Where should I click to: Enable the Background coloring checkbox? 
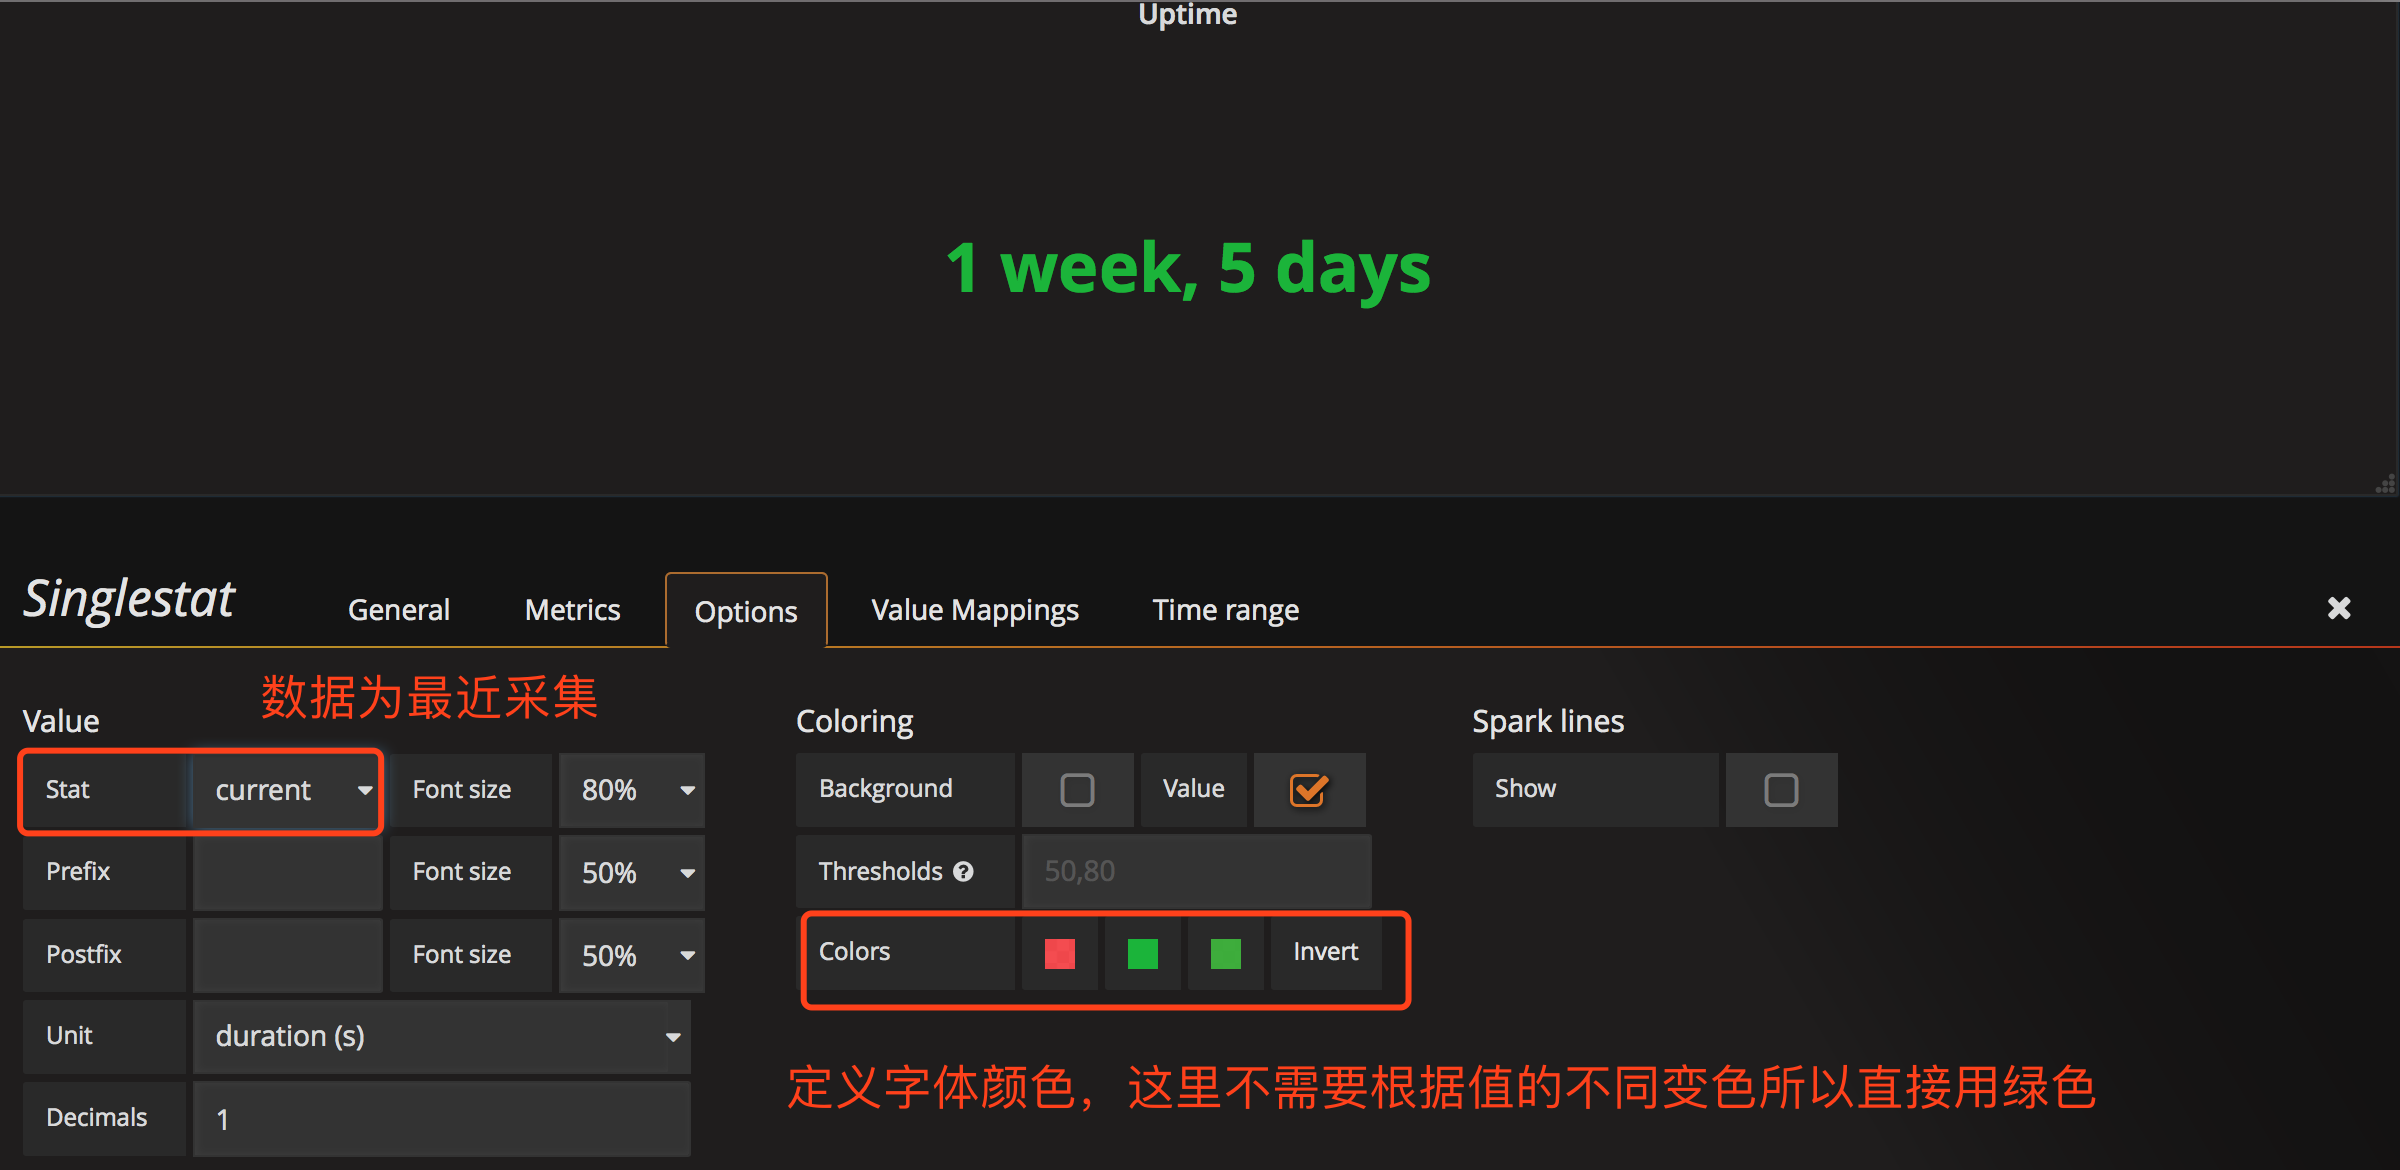click(x=1077, y=790)
